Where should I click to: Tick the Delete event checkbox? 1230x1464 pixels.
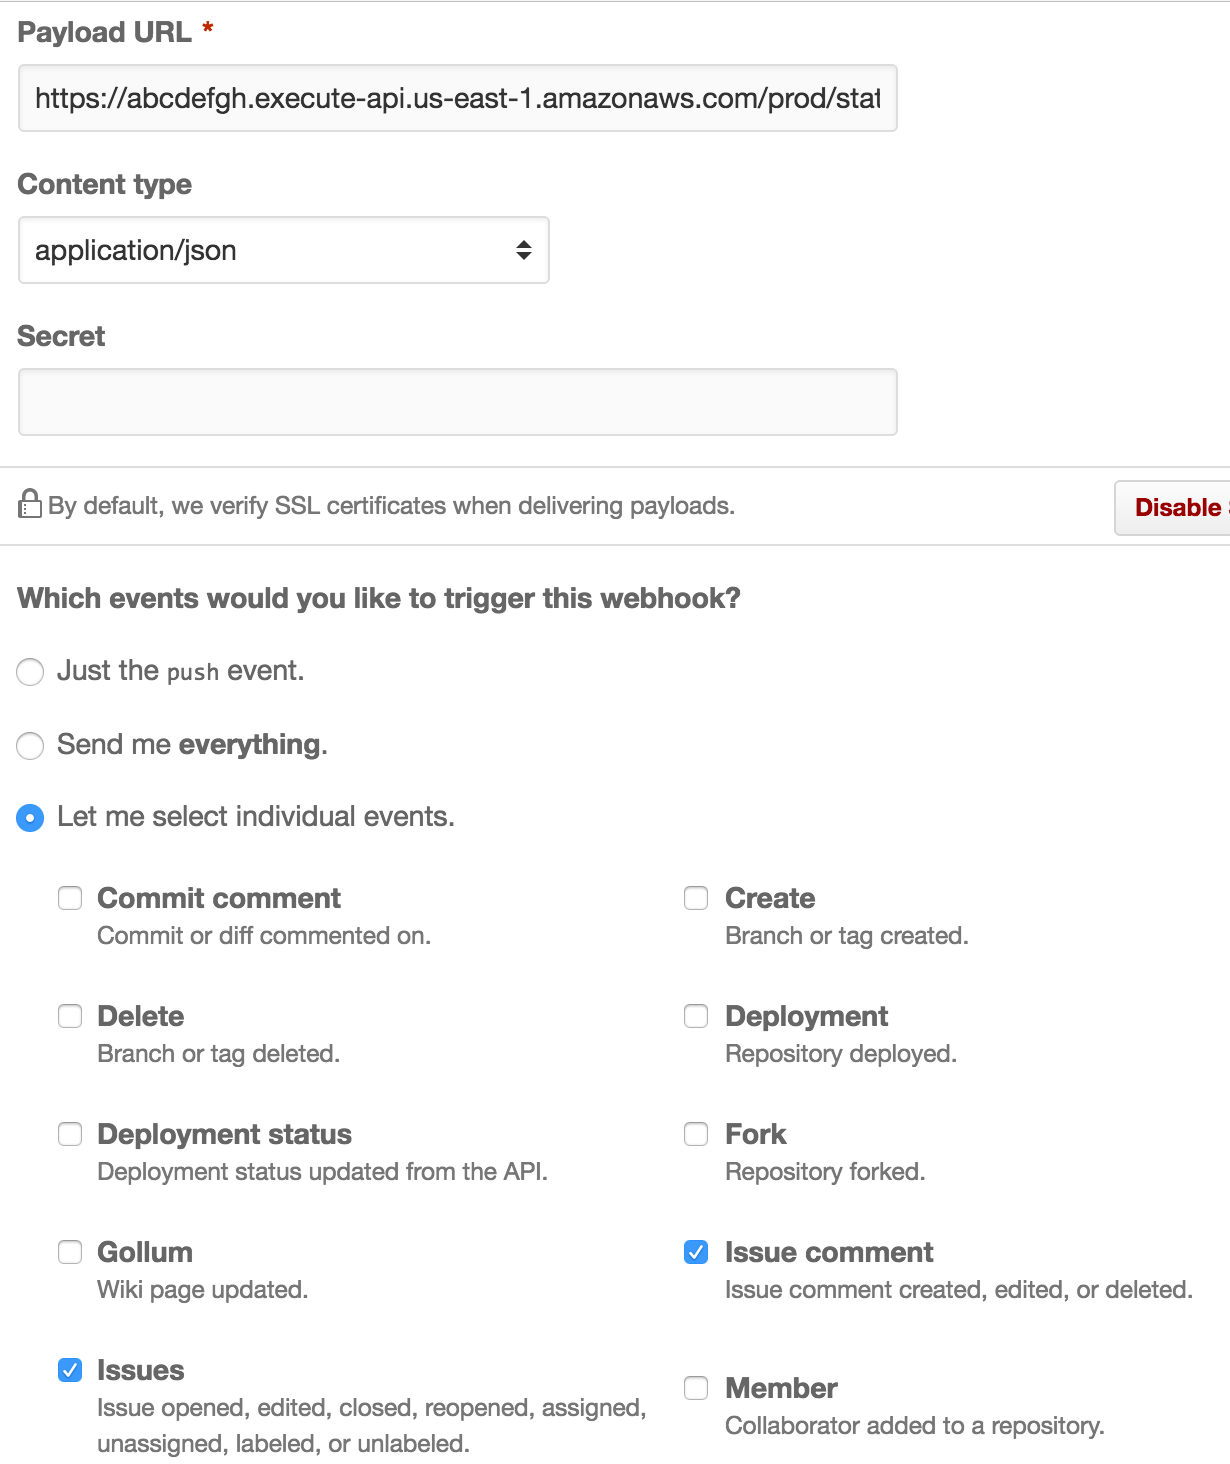point(70,1016)
